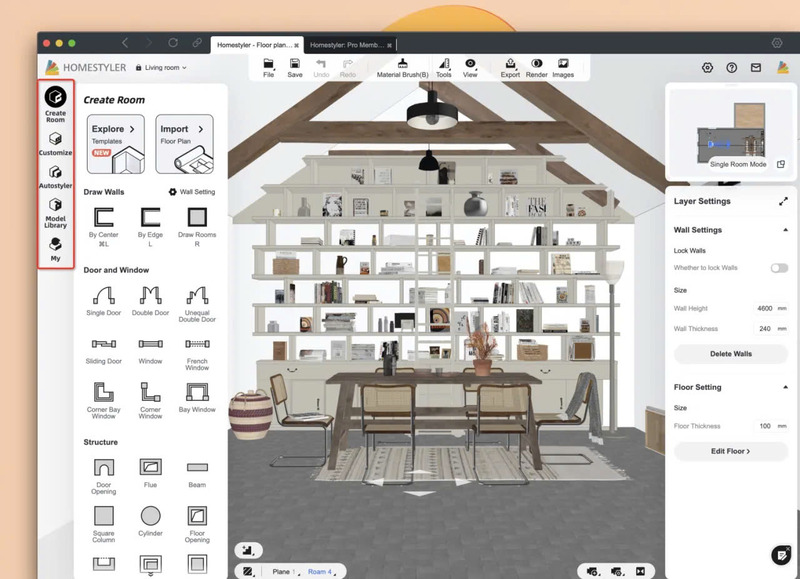Select the Autostyler sidebar icon
Screen dimensions: 800x579
55,180
